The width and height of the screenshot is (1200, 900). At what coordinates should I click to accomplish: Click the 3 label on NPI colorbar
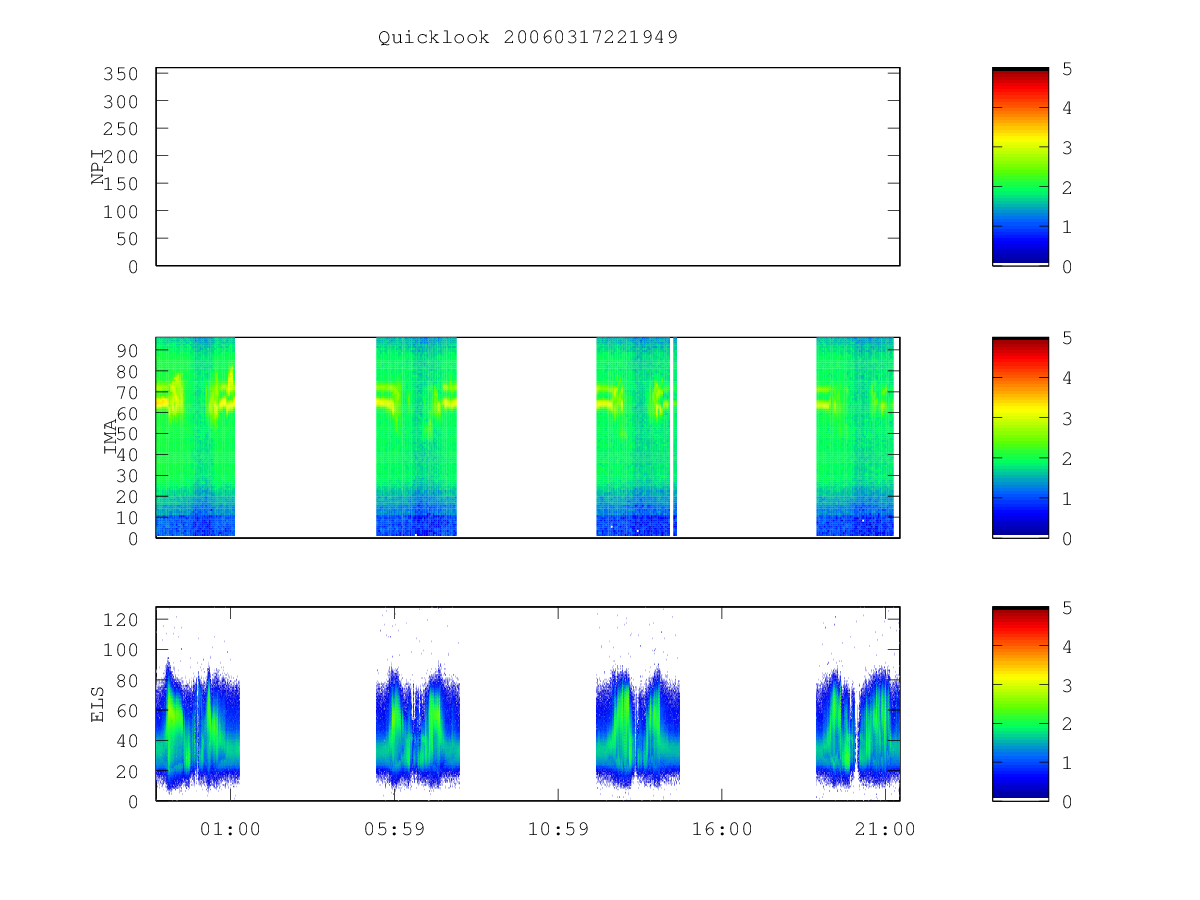[x=1067, y=148]
